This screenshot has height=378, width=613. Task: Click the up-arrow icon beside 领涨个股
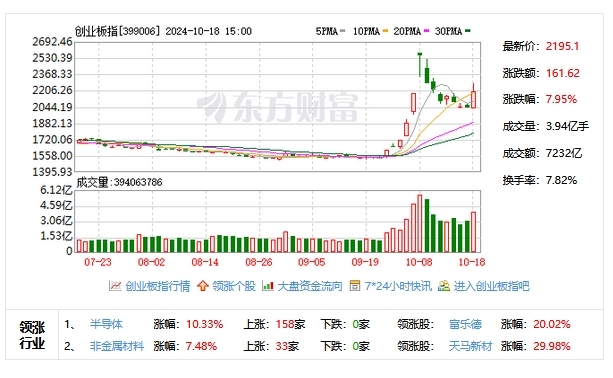click(203, 286)
